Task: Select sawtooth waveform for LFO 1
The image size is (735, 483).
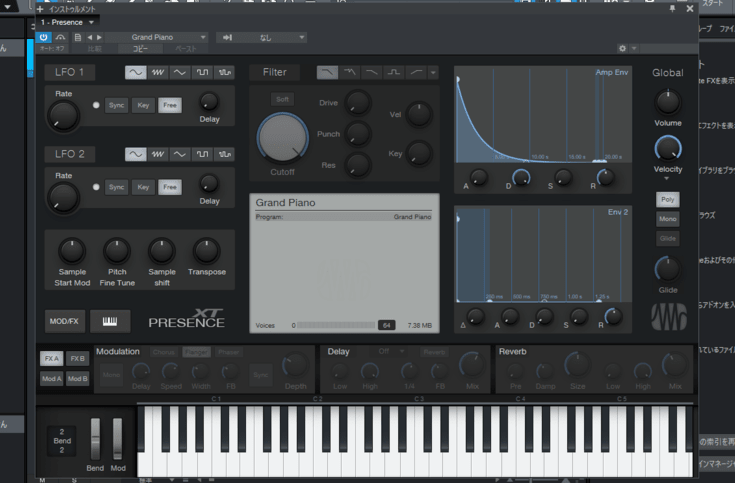Action: [158, 72]
